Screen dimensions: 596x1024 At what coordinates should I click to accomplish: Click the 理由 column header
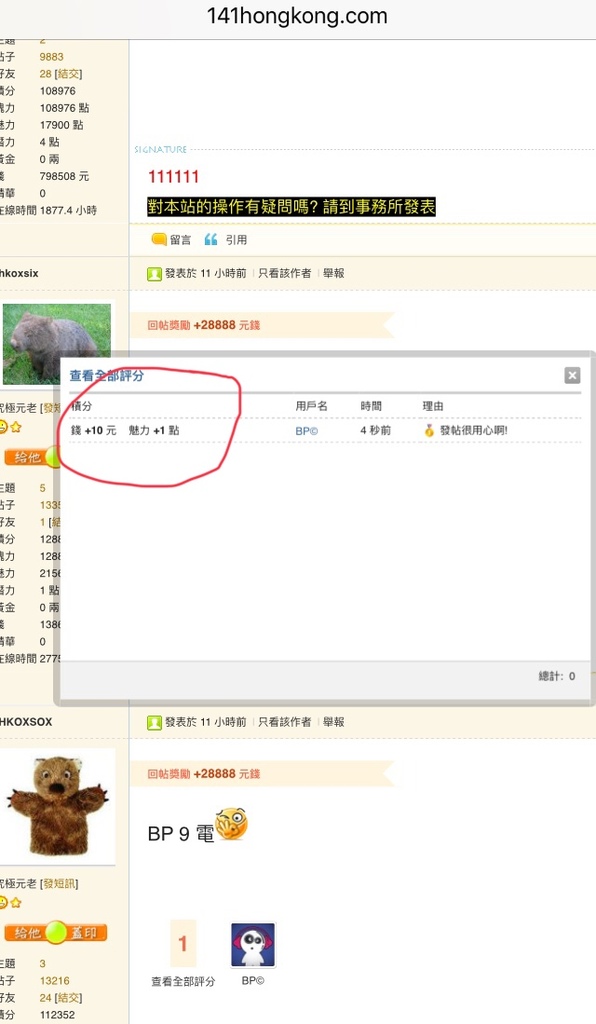[x=433, y=406]
